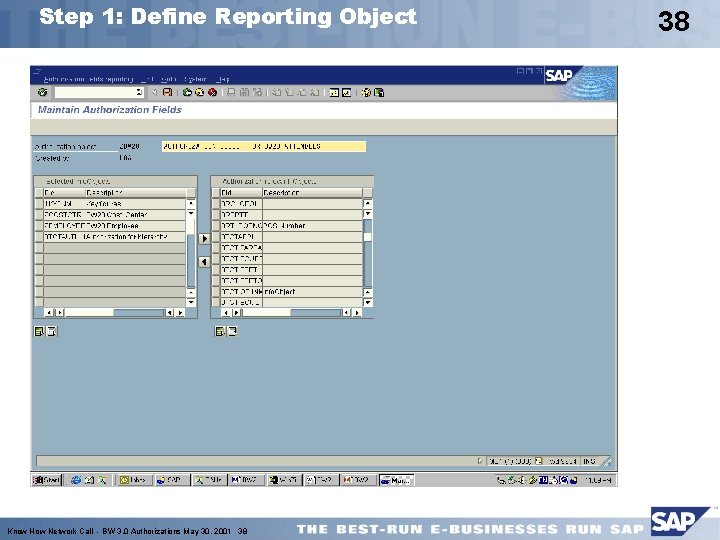The image size is (720, 540).
Task: Switch to the SAP taskbar button
Action: tap(171, 480)
